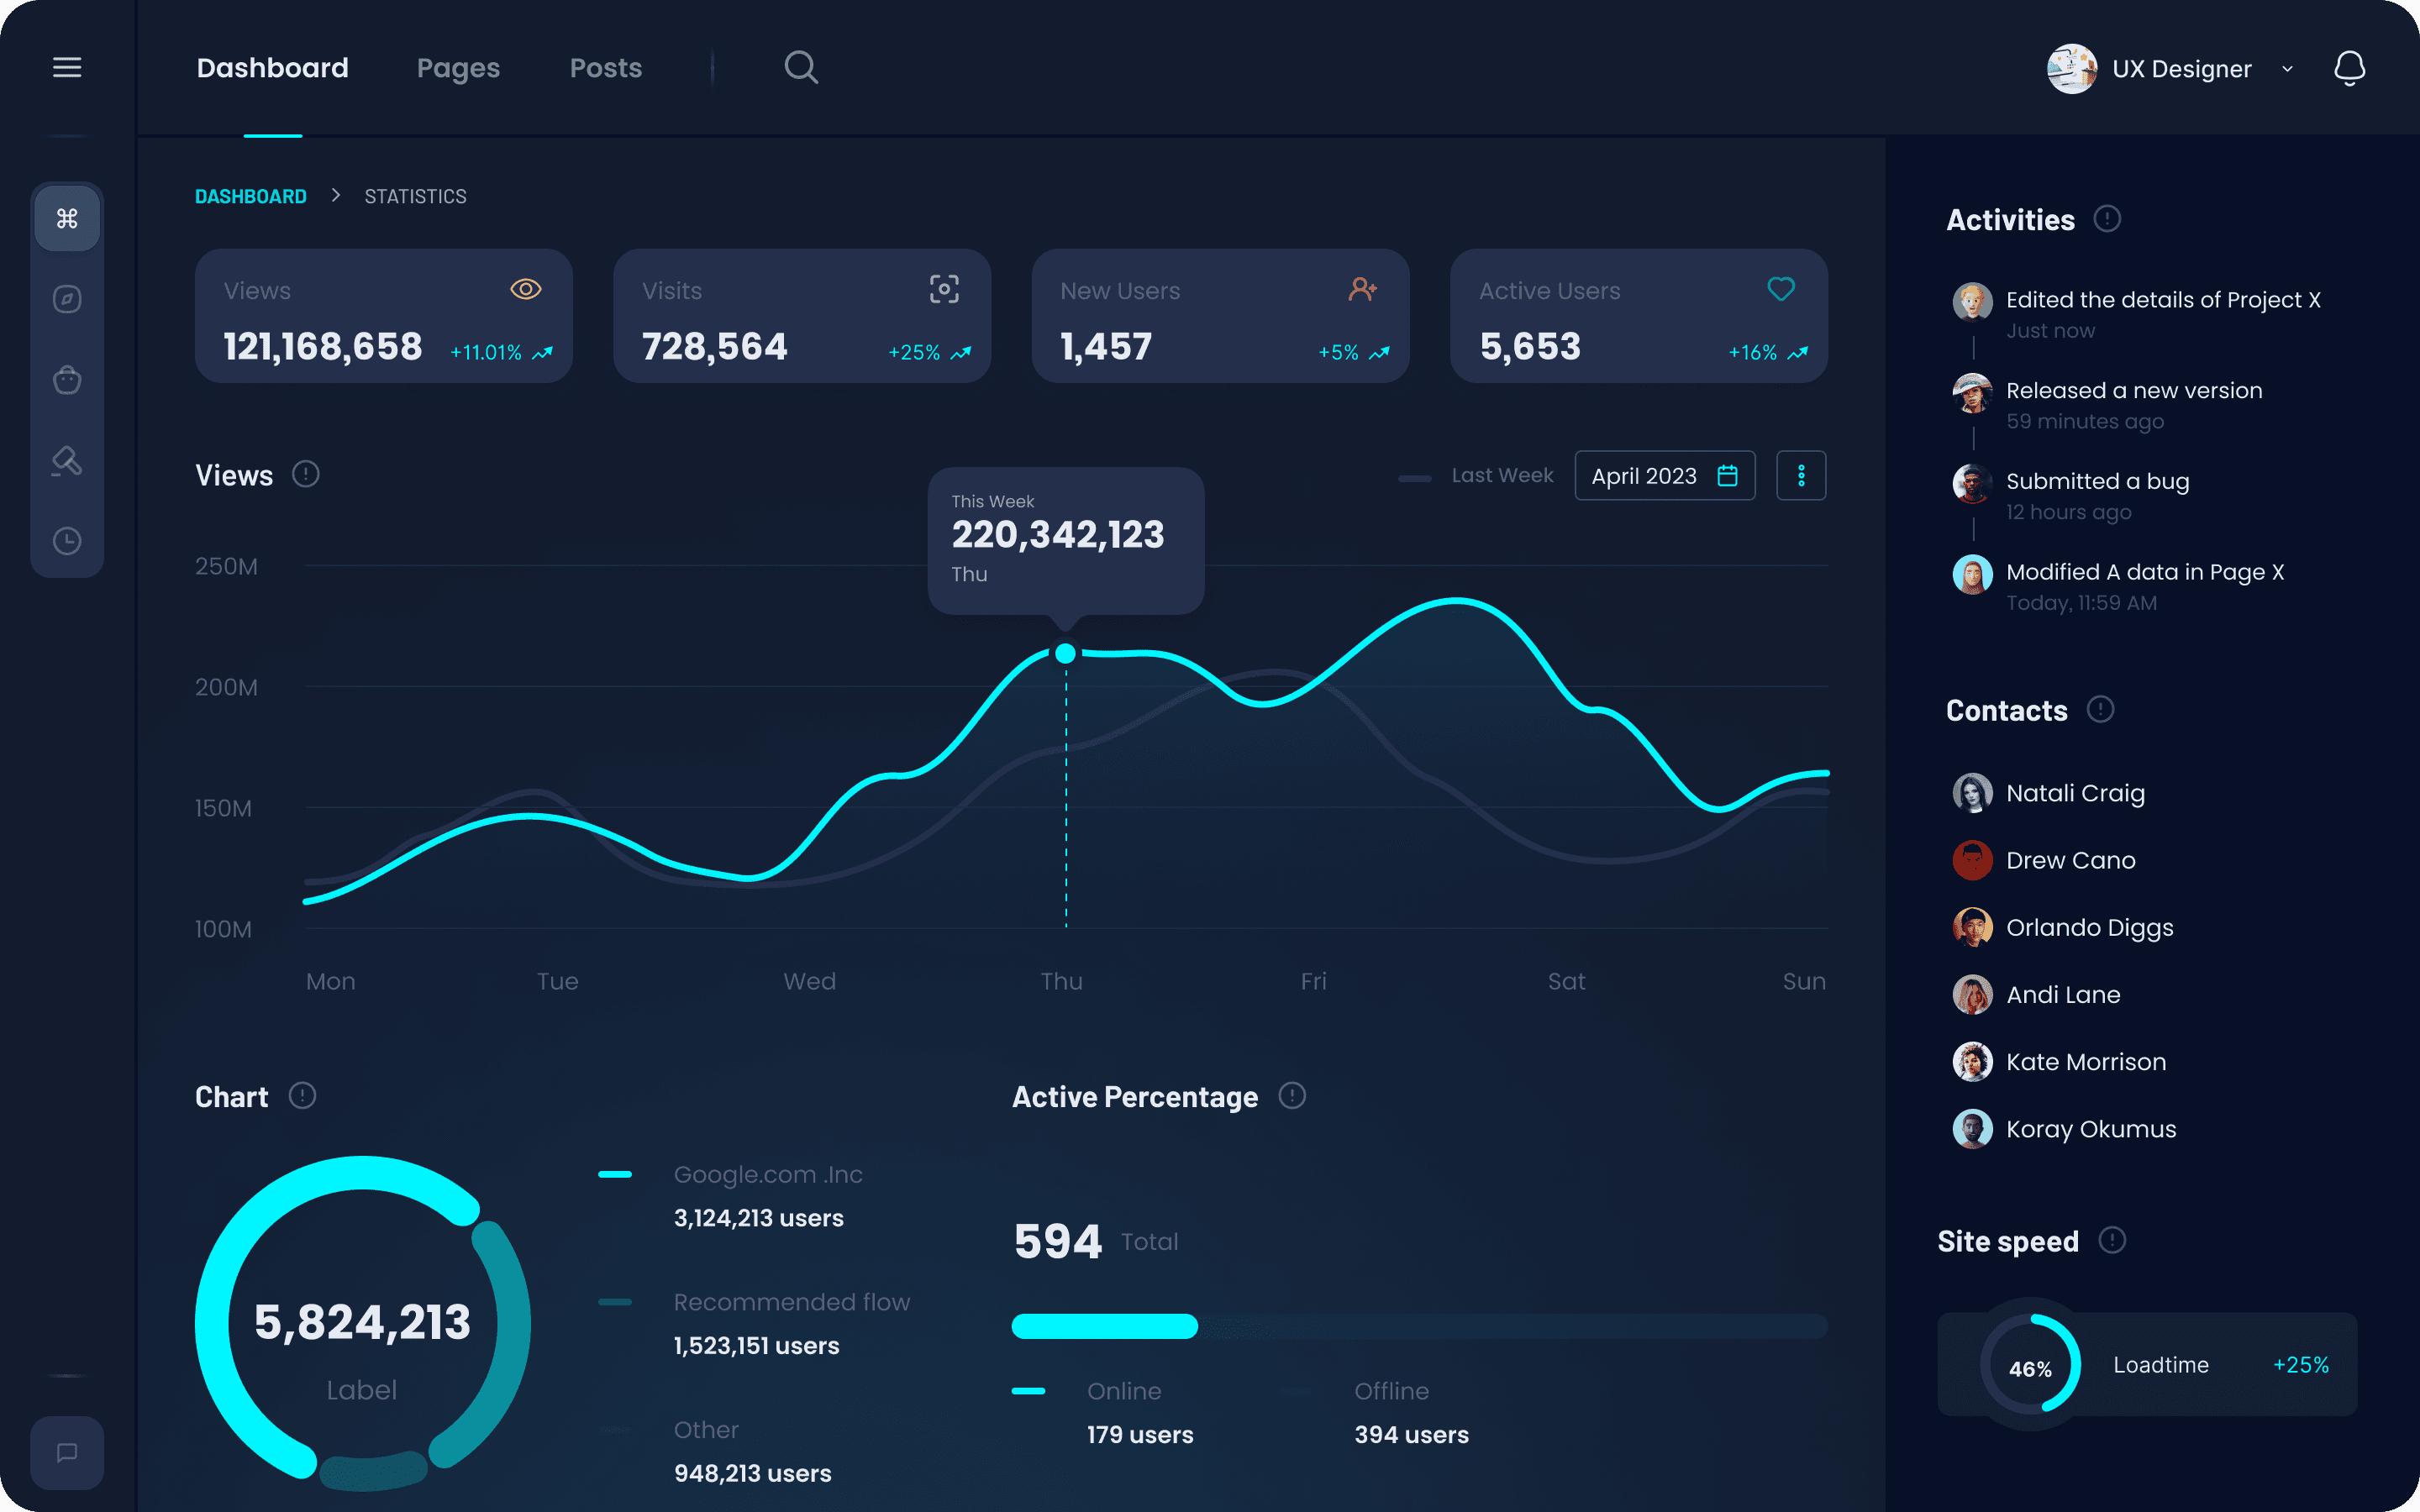Open the clock history sidebar icon
This screenshot has width=2420, height=1512.
[x=67, y=541]
